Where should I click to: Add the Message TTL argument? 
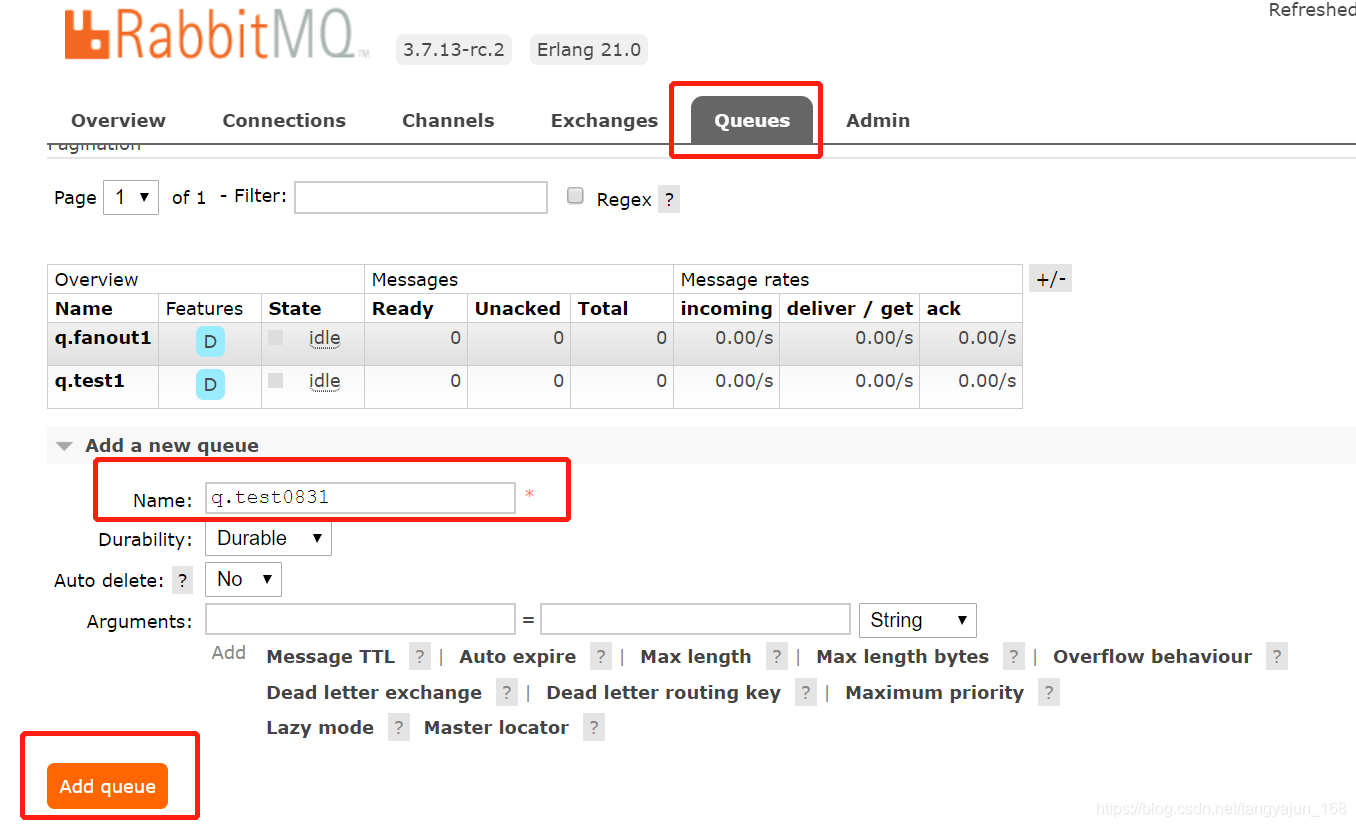331,657
